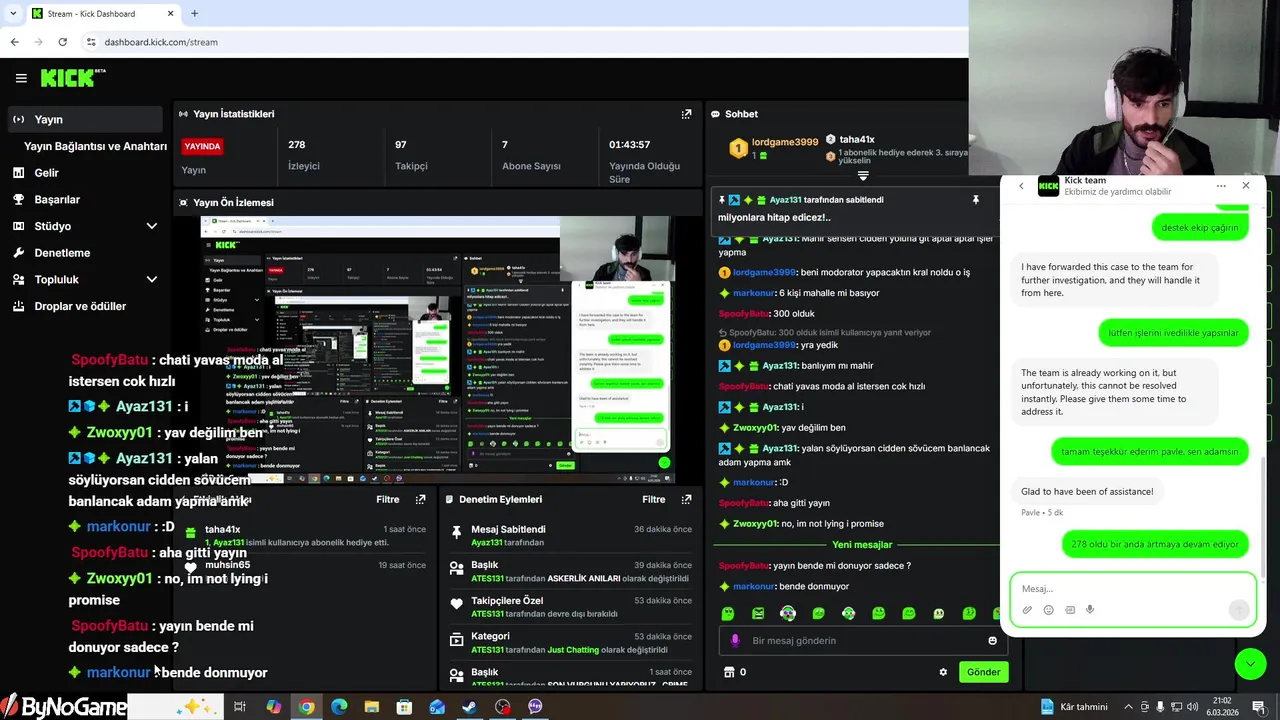1280x720 pixels.
Task: Send the message in Kick team chat
Action: 1239,610
